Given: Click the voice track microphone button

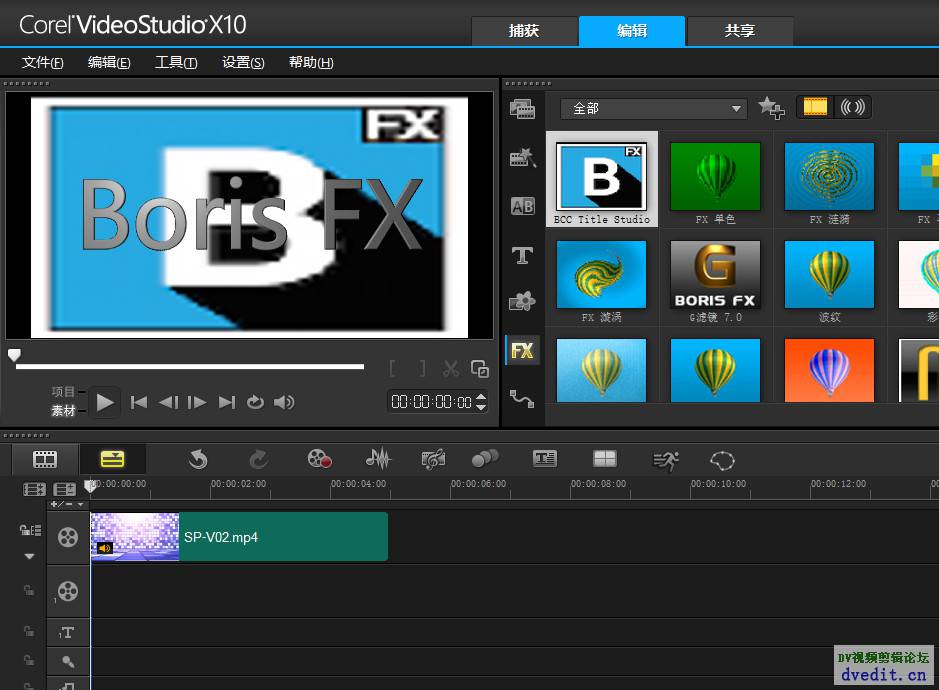Looking at the screenshot, I should pos(68,661).
